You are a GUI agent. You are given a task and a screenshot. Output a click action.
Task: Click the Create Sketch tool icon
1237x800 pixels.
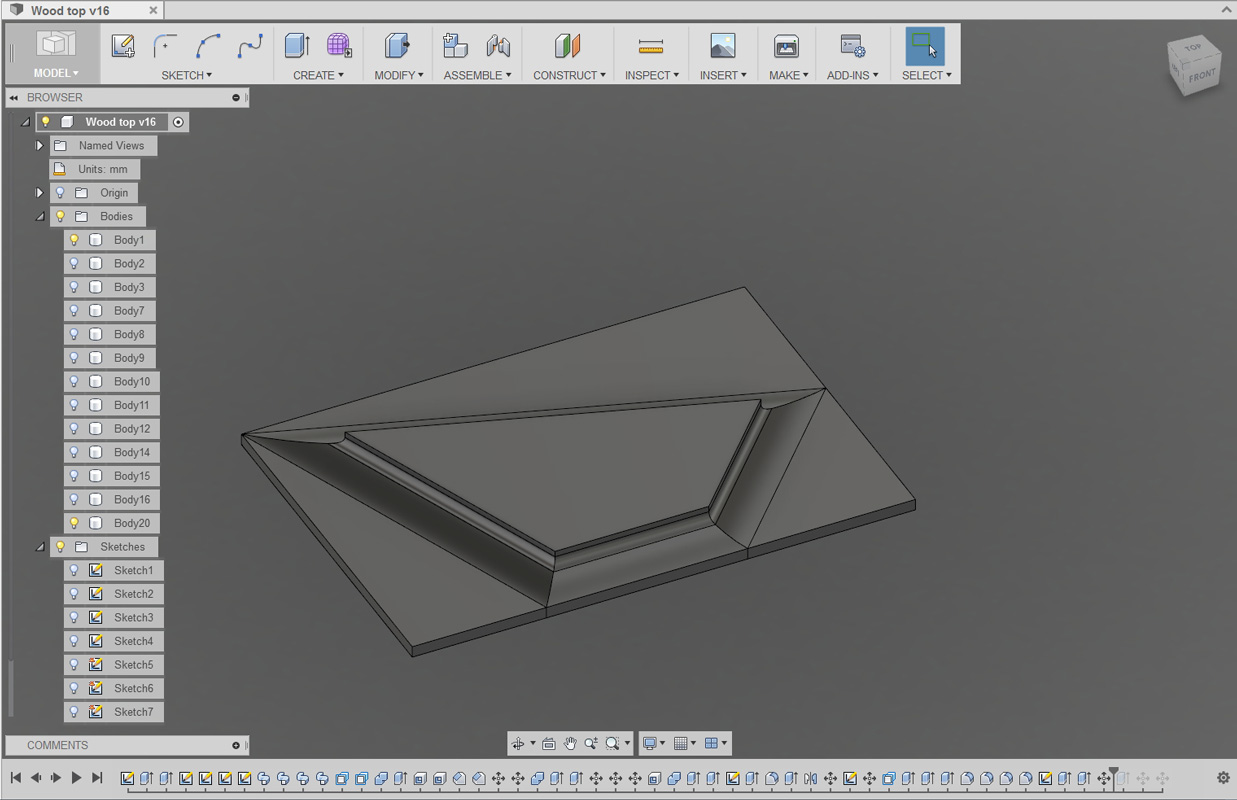click(123, 46)
